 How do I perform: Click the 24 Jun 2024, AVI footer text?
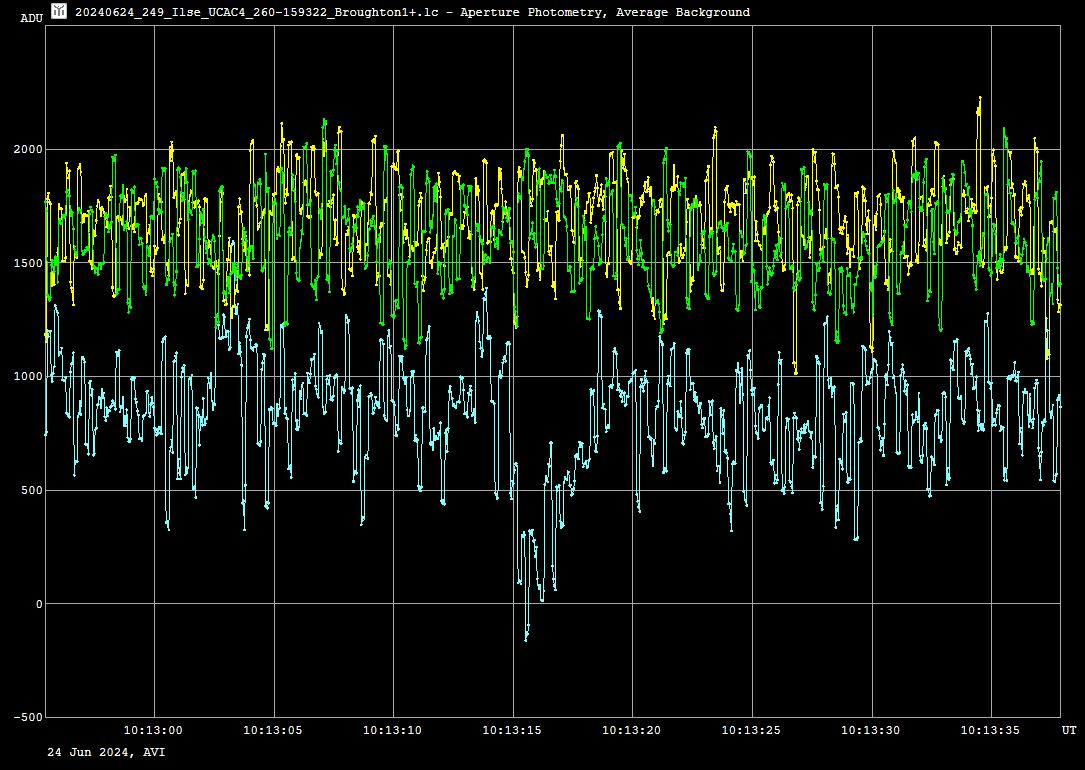click(x=106, y=752)
